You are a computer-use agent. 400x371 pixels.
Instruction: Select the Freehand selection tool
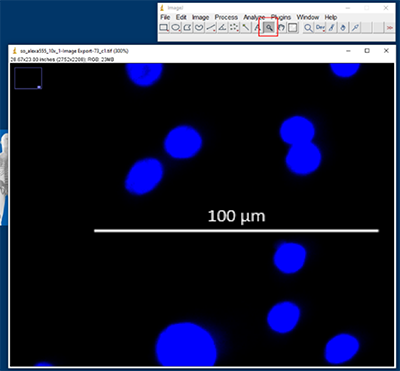(199, 28)
